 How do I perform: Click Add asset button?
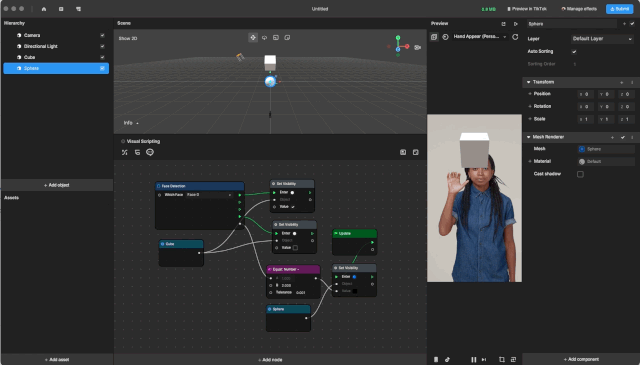[57, 360]
